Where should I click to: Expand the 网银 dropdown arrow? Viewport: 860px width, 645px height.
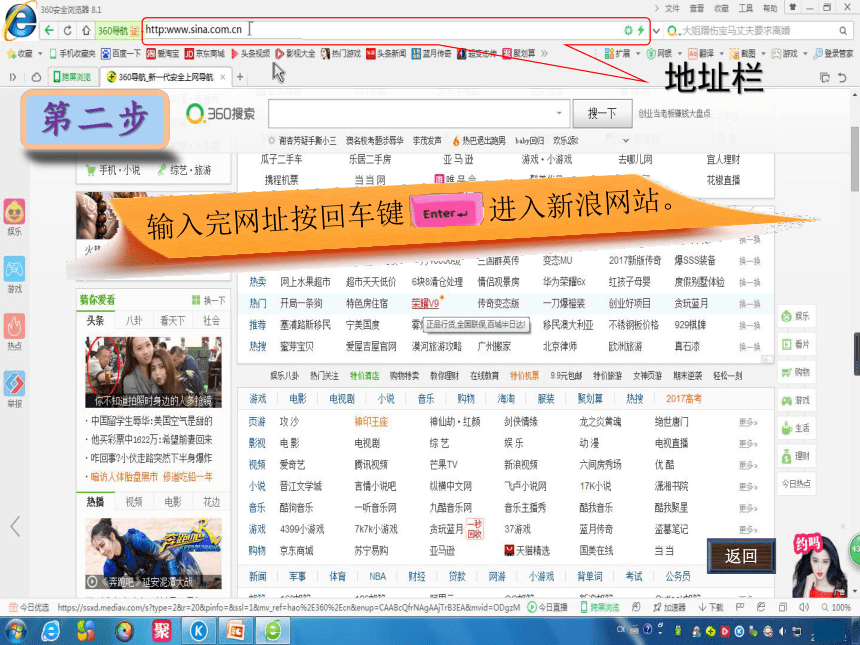coord(679,54)
